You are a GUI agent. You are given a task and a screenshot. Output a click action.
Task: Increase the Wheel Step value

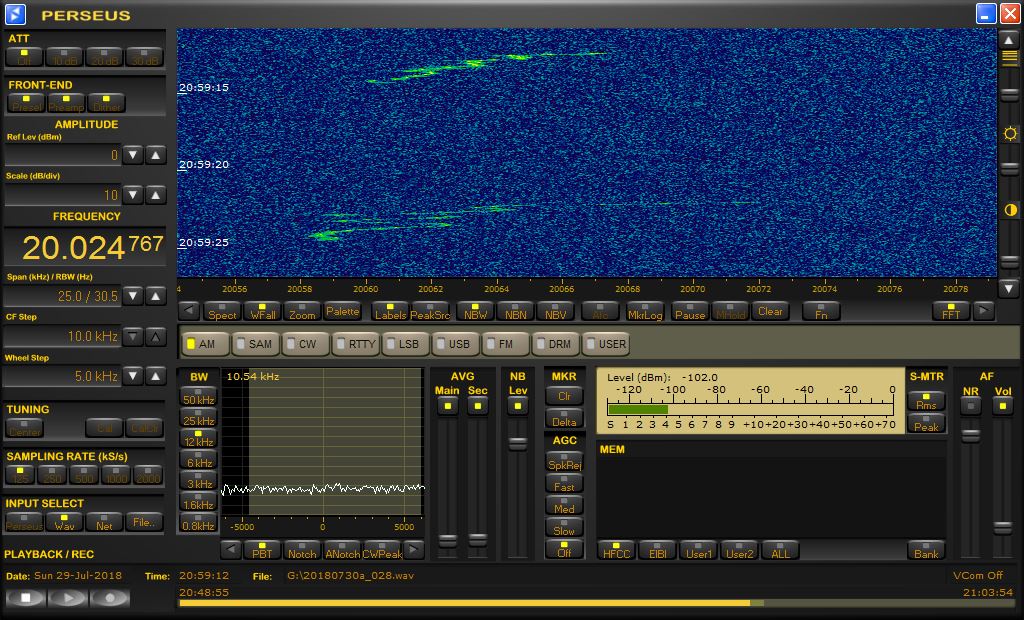pyautogui.click(x=155, y=376)
